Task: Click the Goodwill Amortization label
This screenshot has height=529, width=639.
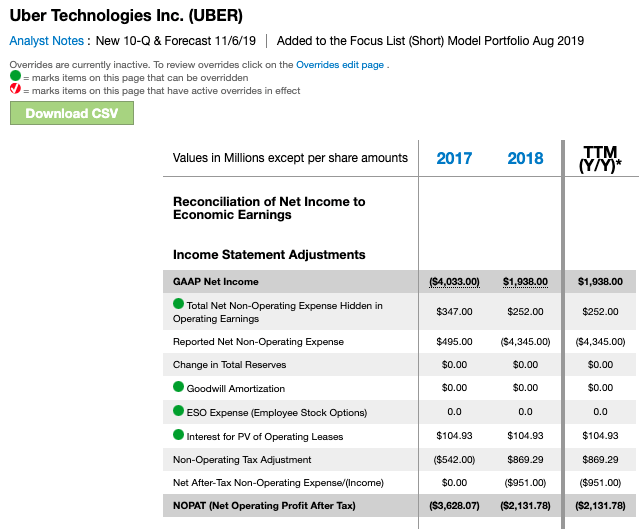Action: pyautogui.click(x=236, y=388)
